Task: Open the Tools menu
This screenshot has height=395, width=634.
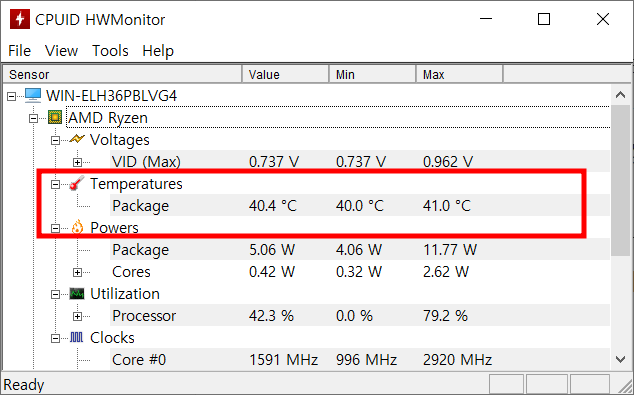Action: pyautogui.click(x=110, y=51)
